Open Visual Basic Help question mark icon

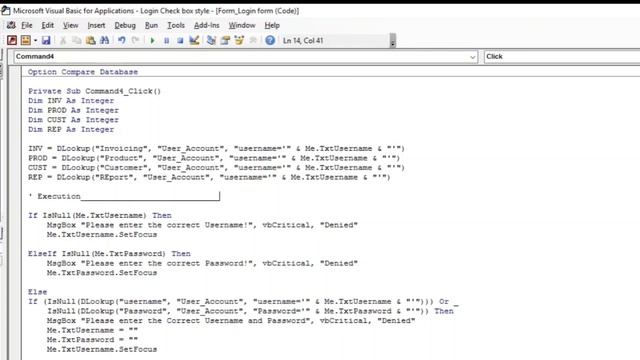point(270,40)
